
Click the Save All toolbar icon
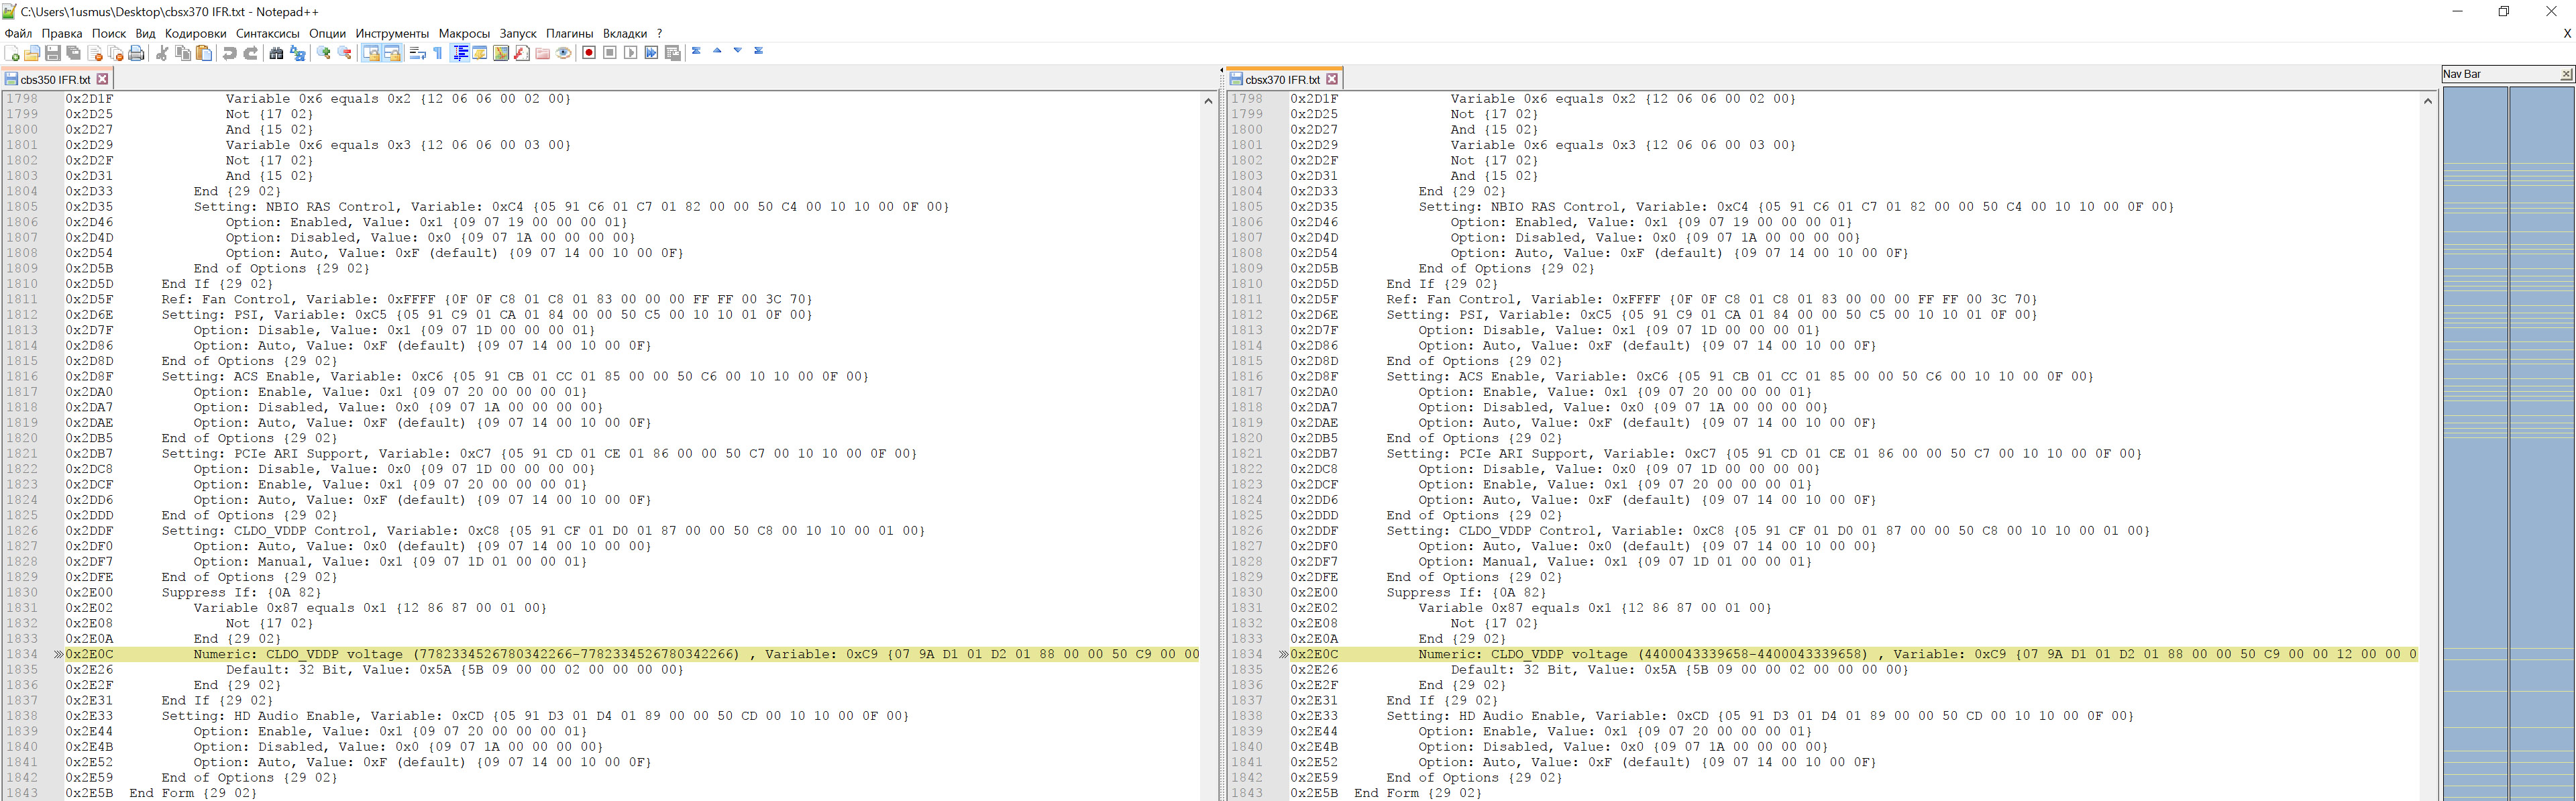[74, 53]
